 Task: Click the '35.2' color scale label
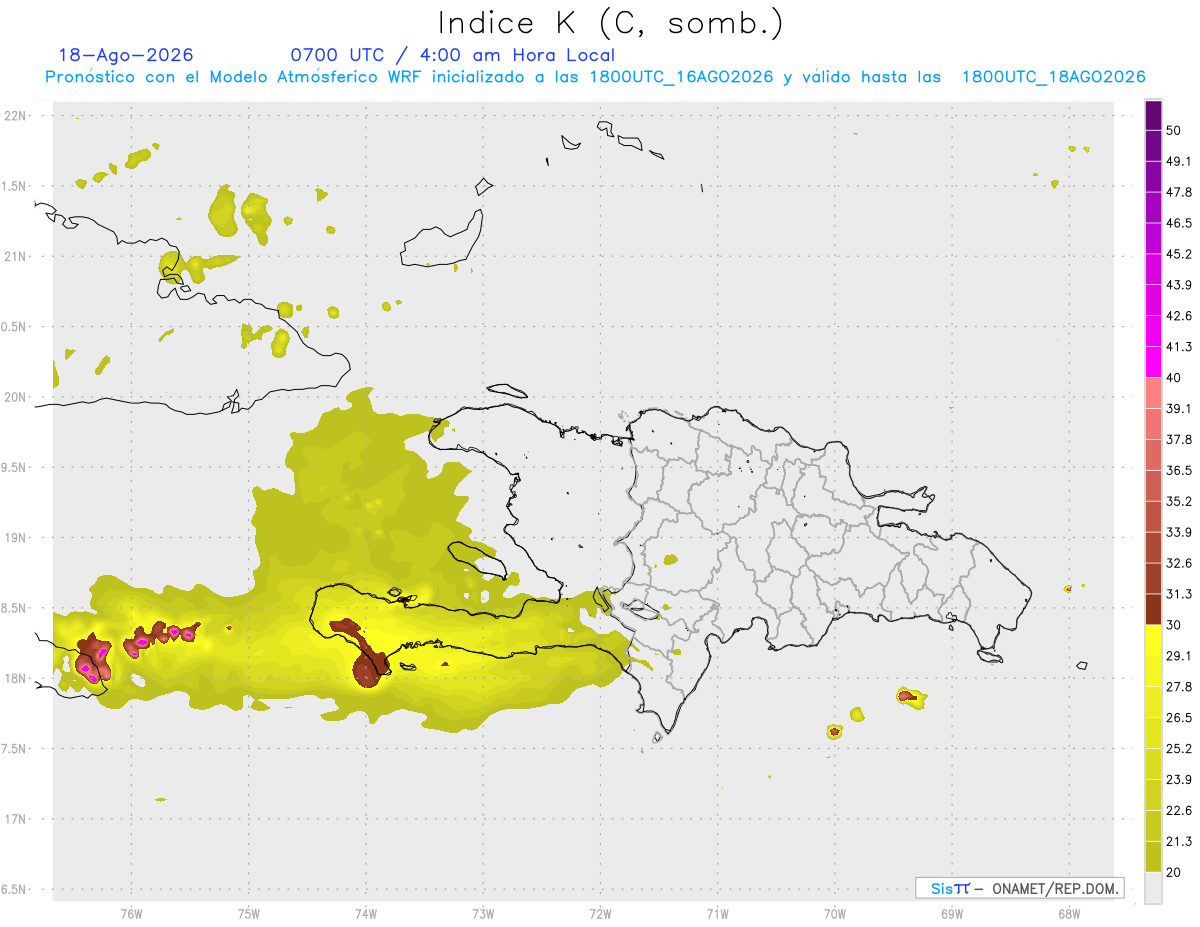coord(1179,502)
